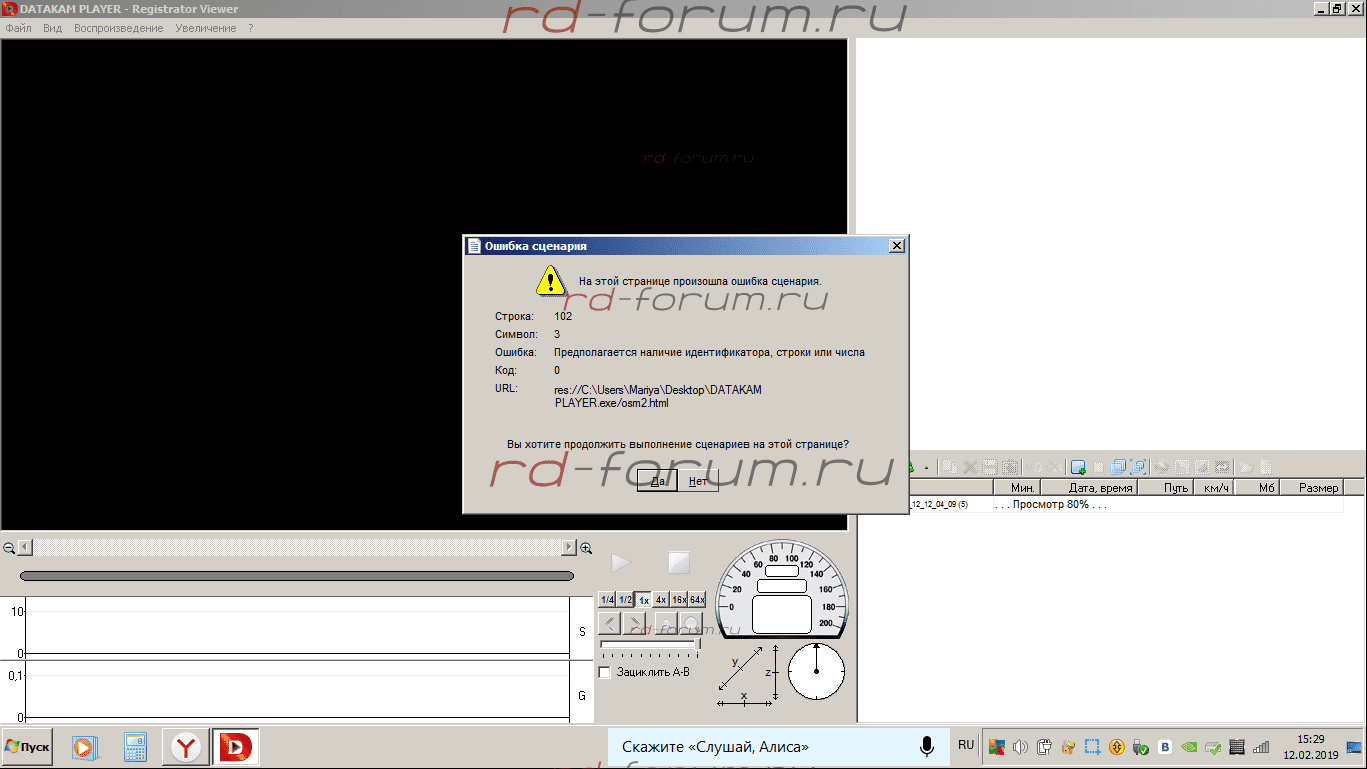Zoom in timeline with plus magnifier
This screenshot has width=1367, height=769.
tap(587, 548)
